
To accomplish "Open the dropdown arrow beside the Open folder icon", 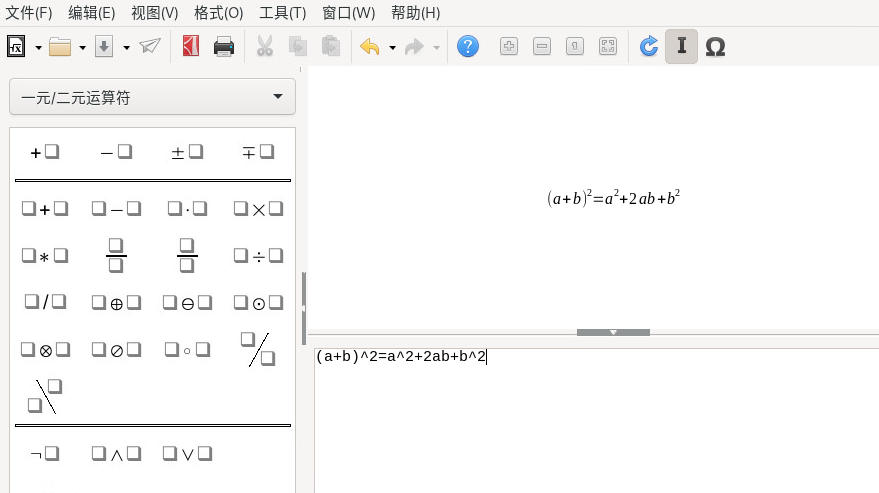I will [82, 47].
